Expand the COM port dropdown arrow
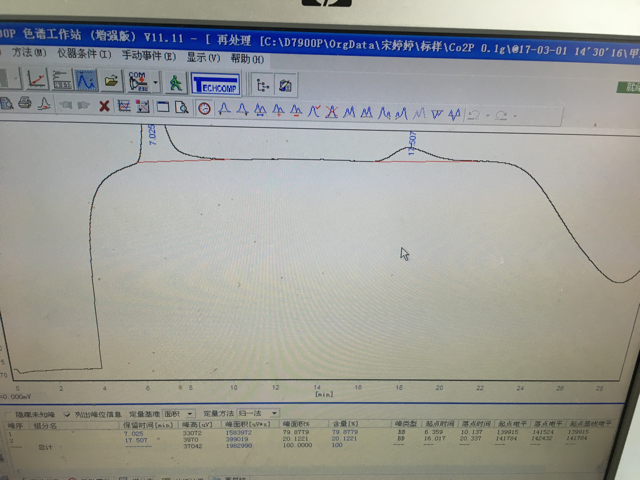Viewport: 640px width, 481px height. coord(155,83)
